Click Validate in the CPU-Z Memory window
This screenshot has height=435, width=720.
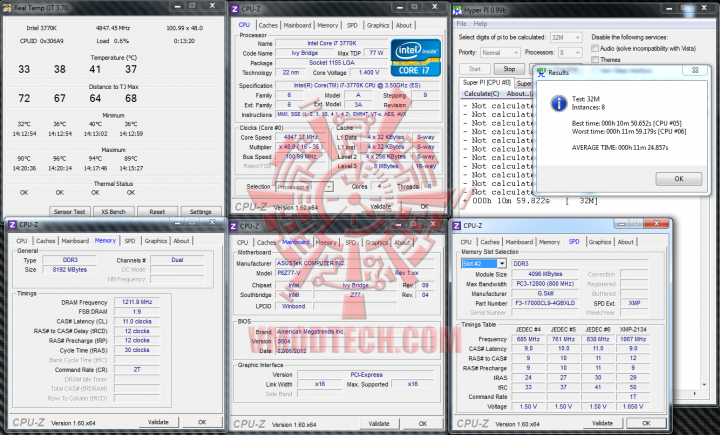pyautogui.click(x=158, y=422)
